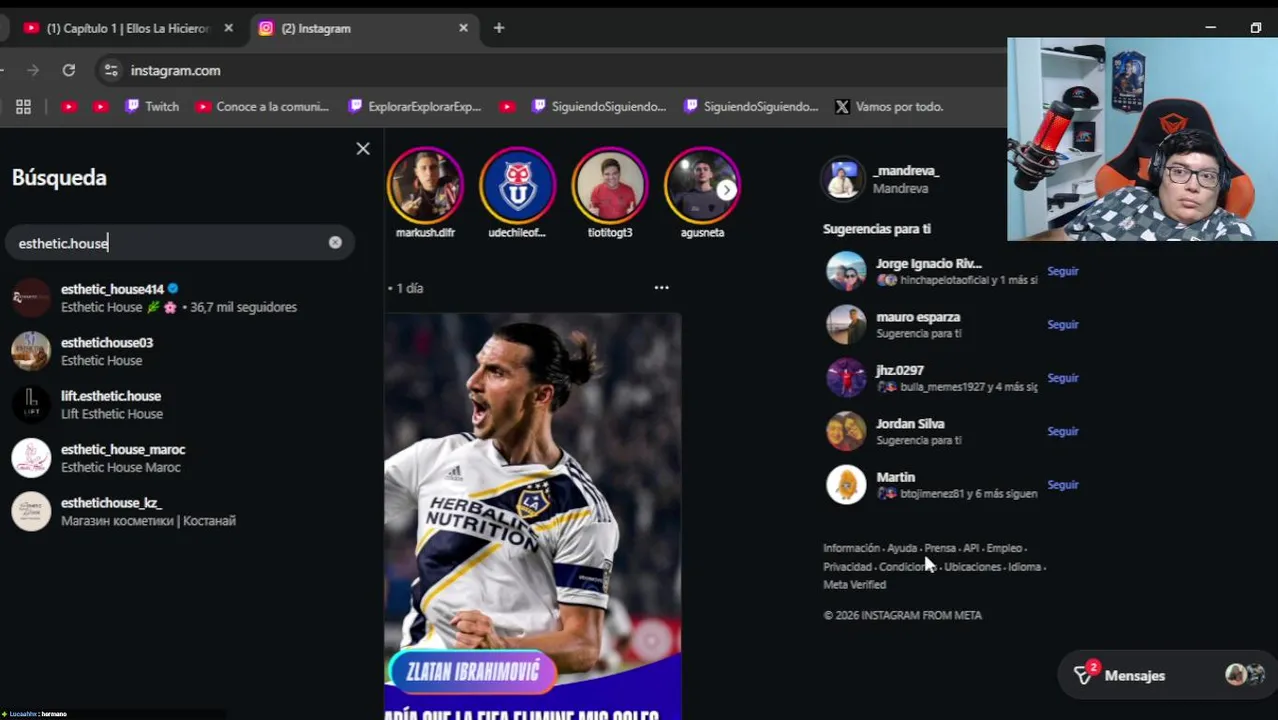The image size is (1278, 720).
Task: Open API footer link
Action: click(x=971, y=548)
